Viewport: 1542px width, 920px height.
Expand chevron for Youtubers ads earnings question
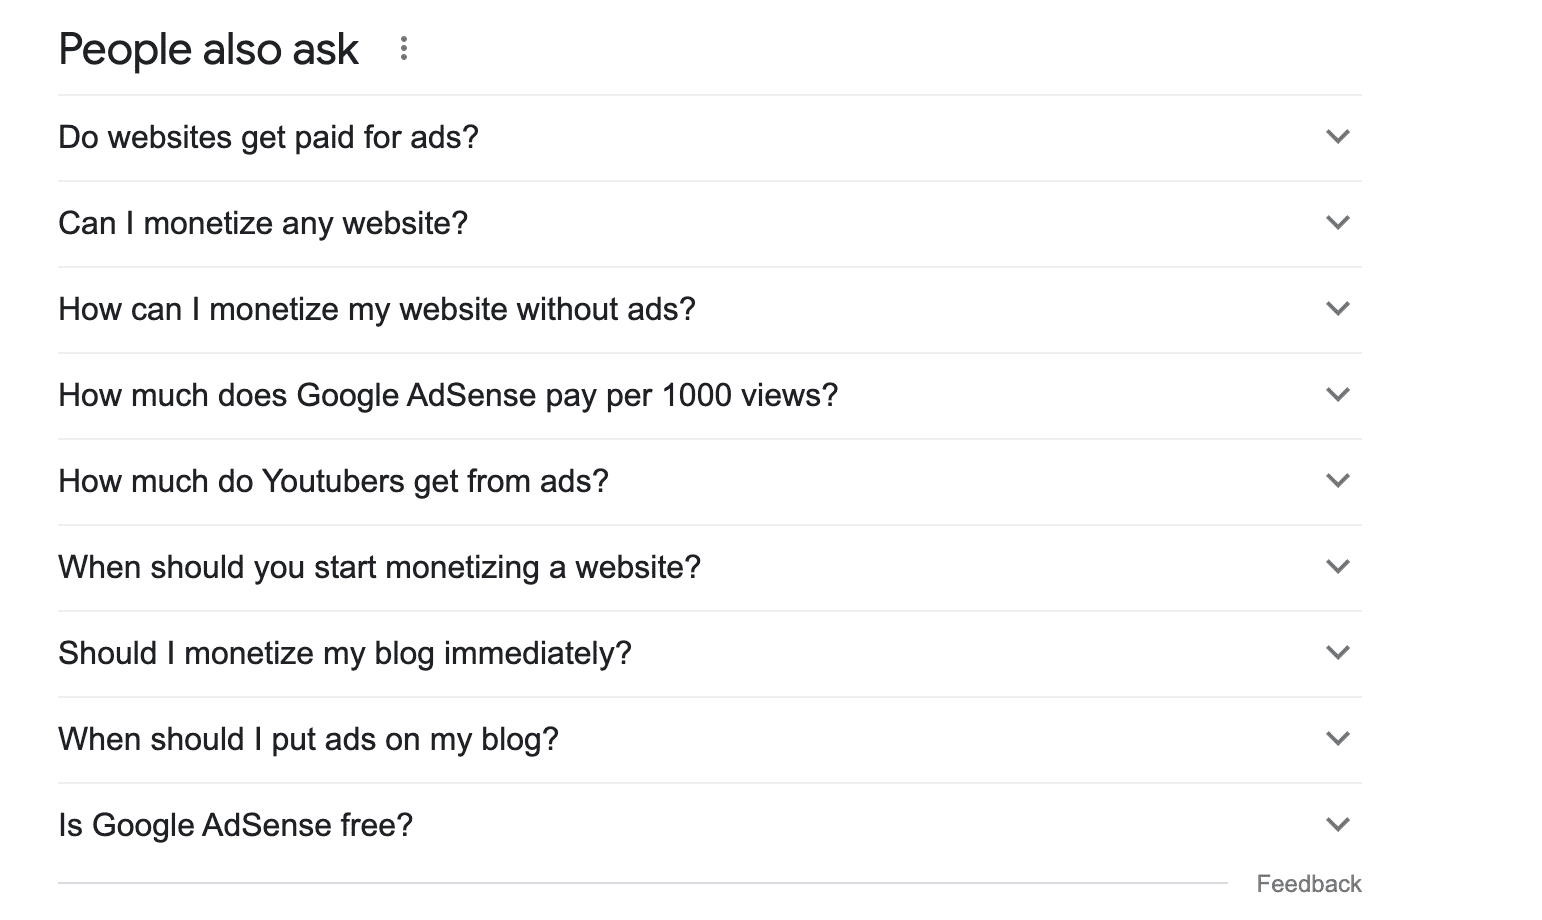[x=1337, y=481]
